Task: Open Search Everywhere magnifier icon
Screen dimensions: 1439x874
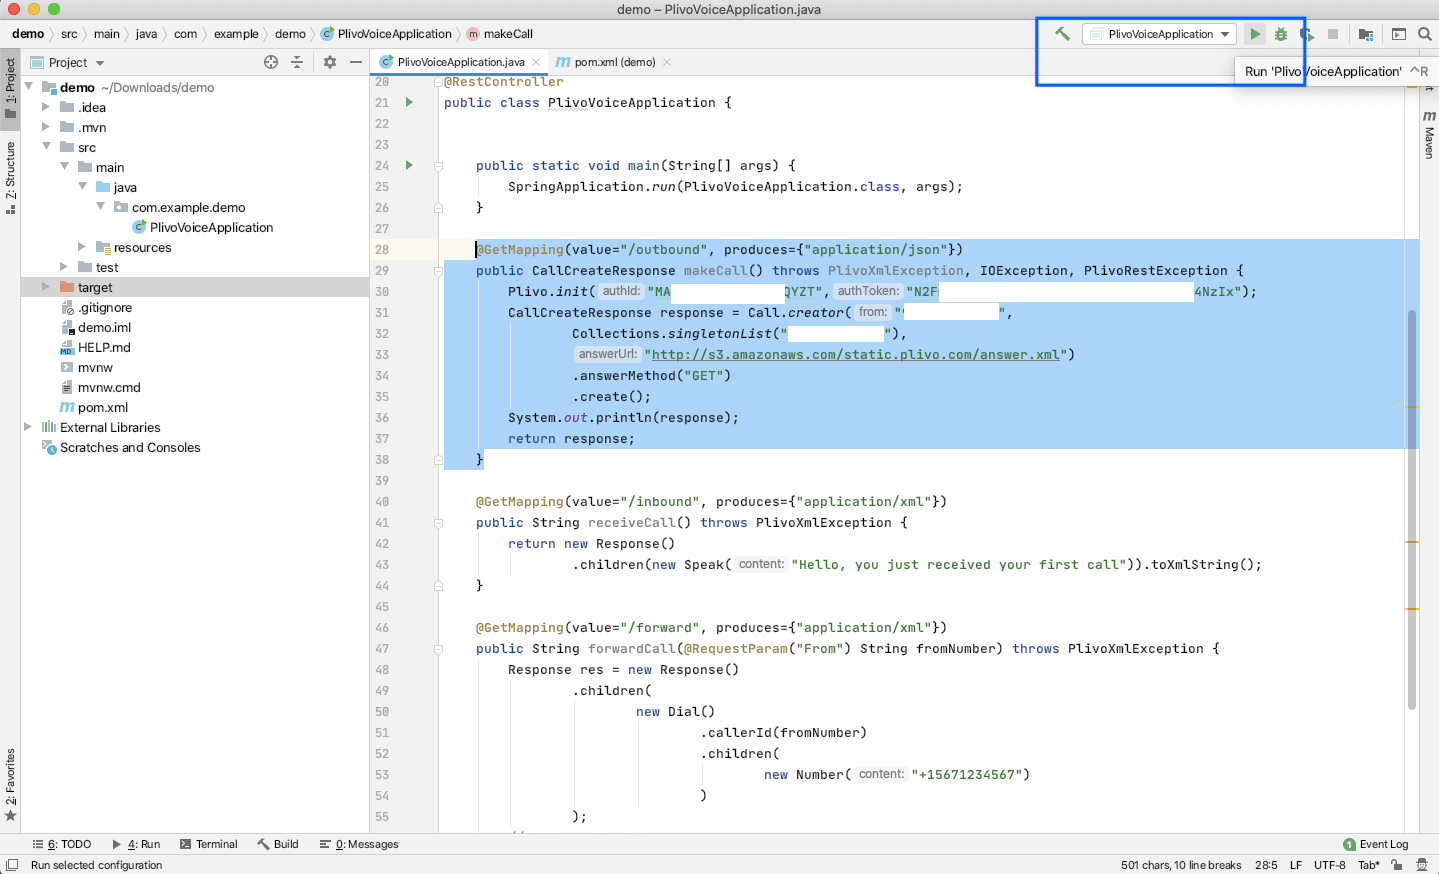Action: tap(1425, 34)
